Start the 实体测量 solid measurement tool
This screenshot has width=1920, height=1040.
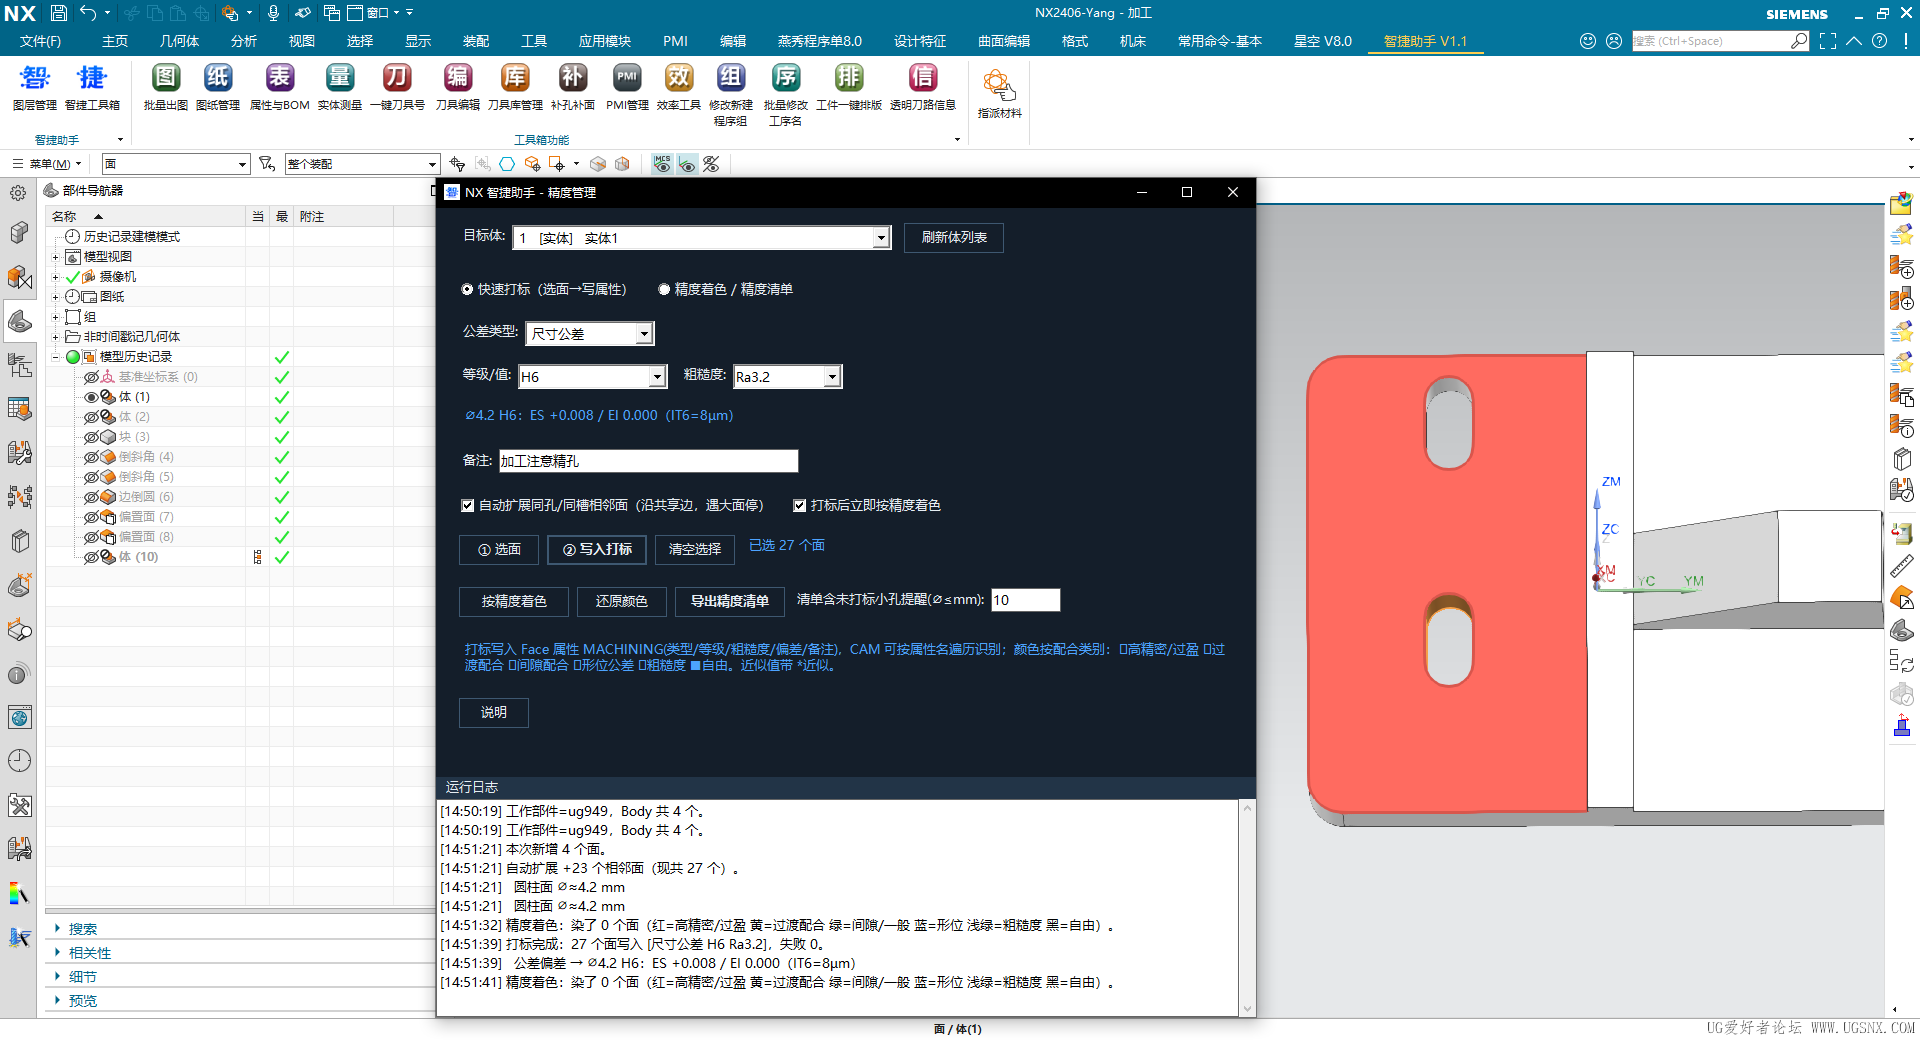coord(340,86)
